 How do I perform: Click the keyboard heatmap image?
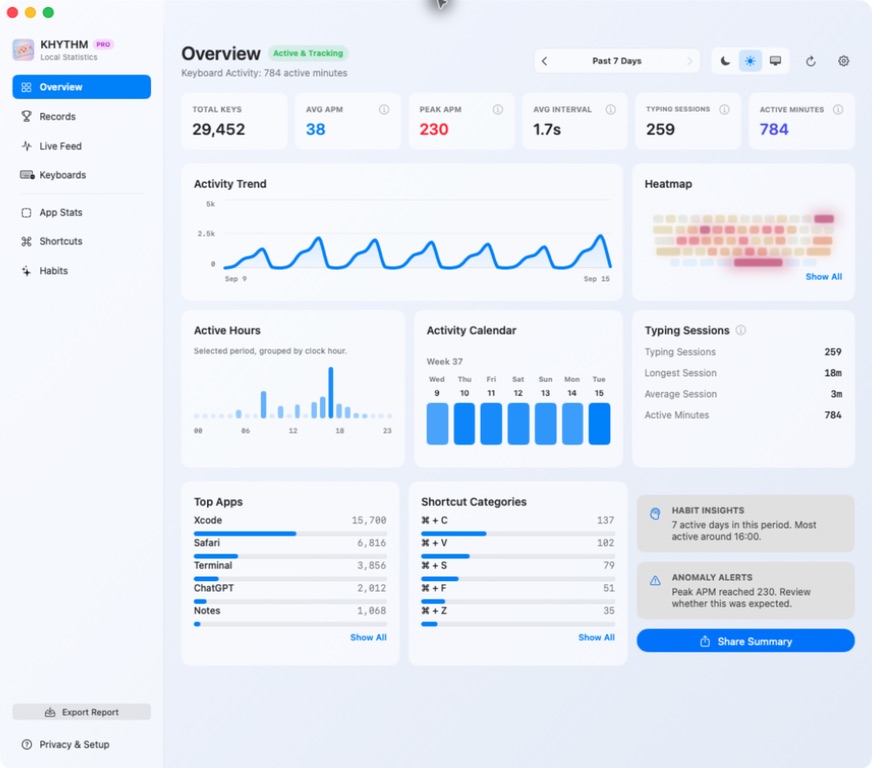pyautogui.click(x=744, y=240)
